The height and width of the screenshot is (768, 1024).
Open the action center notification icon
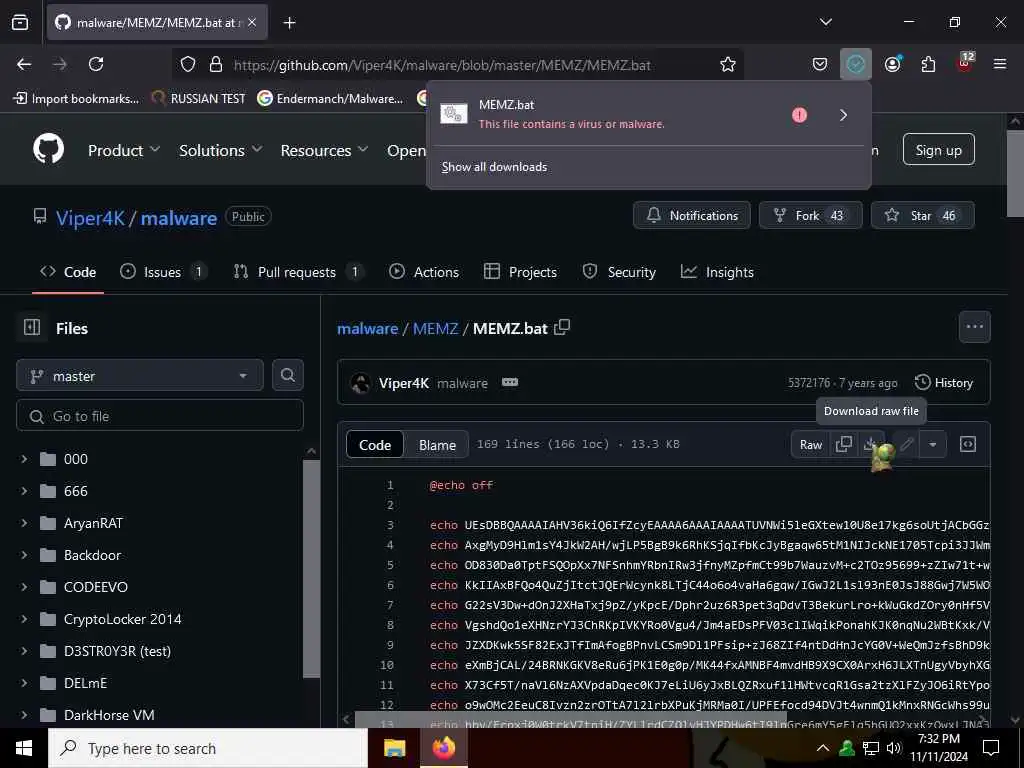coord(991,748)
